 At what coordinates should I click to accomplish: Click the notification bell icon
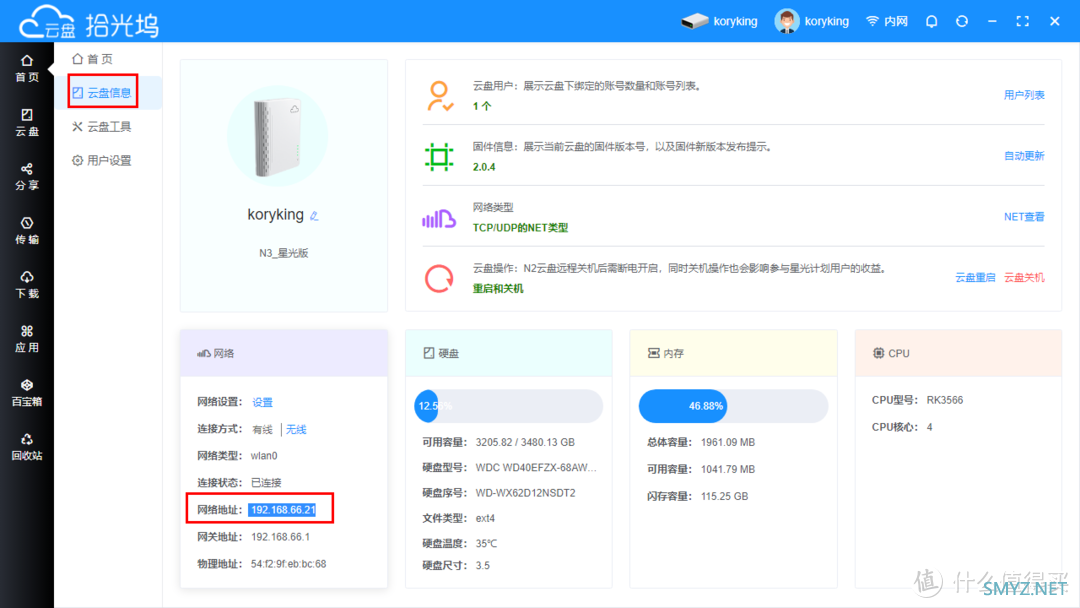[931, 21]
